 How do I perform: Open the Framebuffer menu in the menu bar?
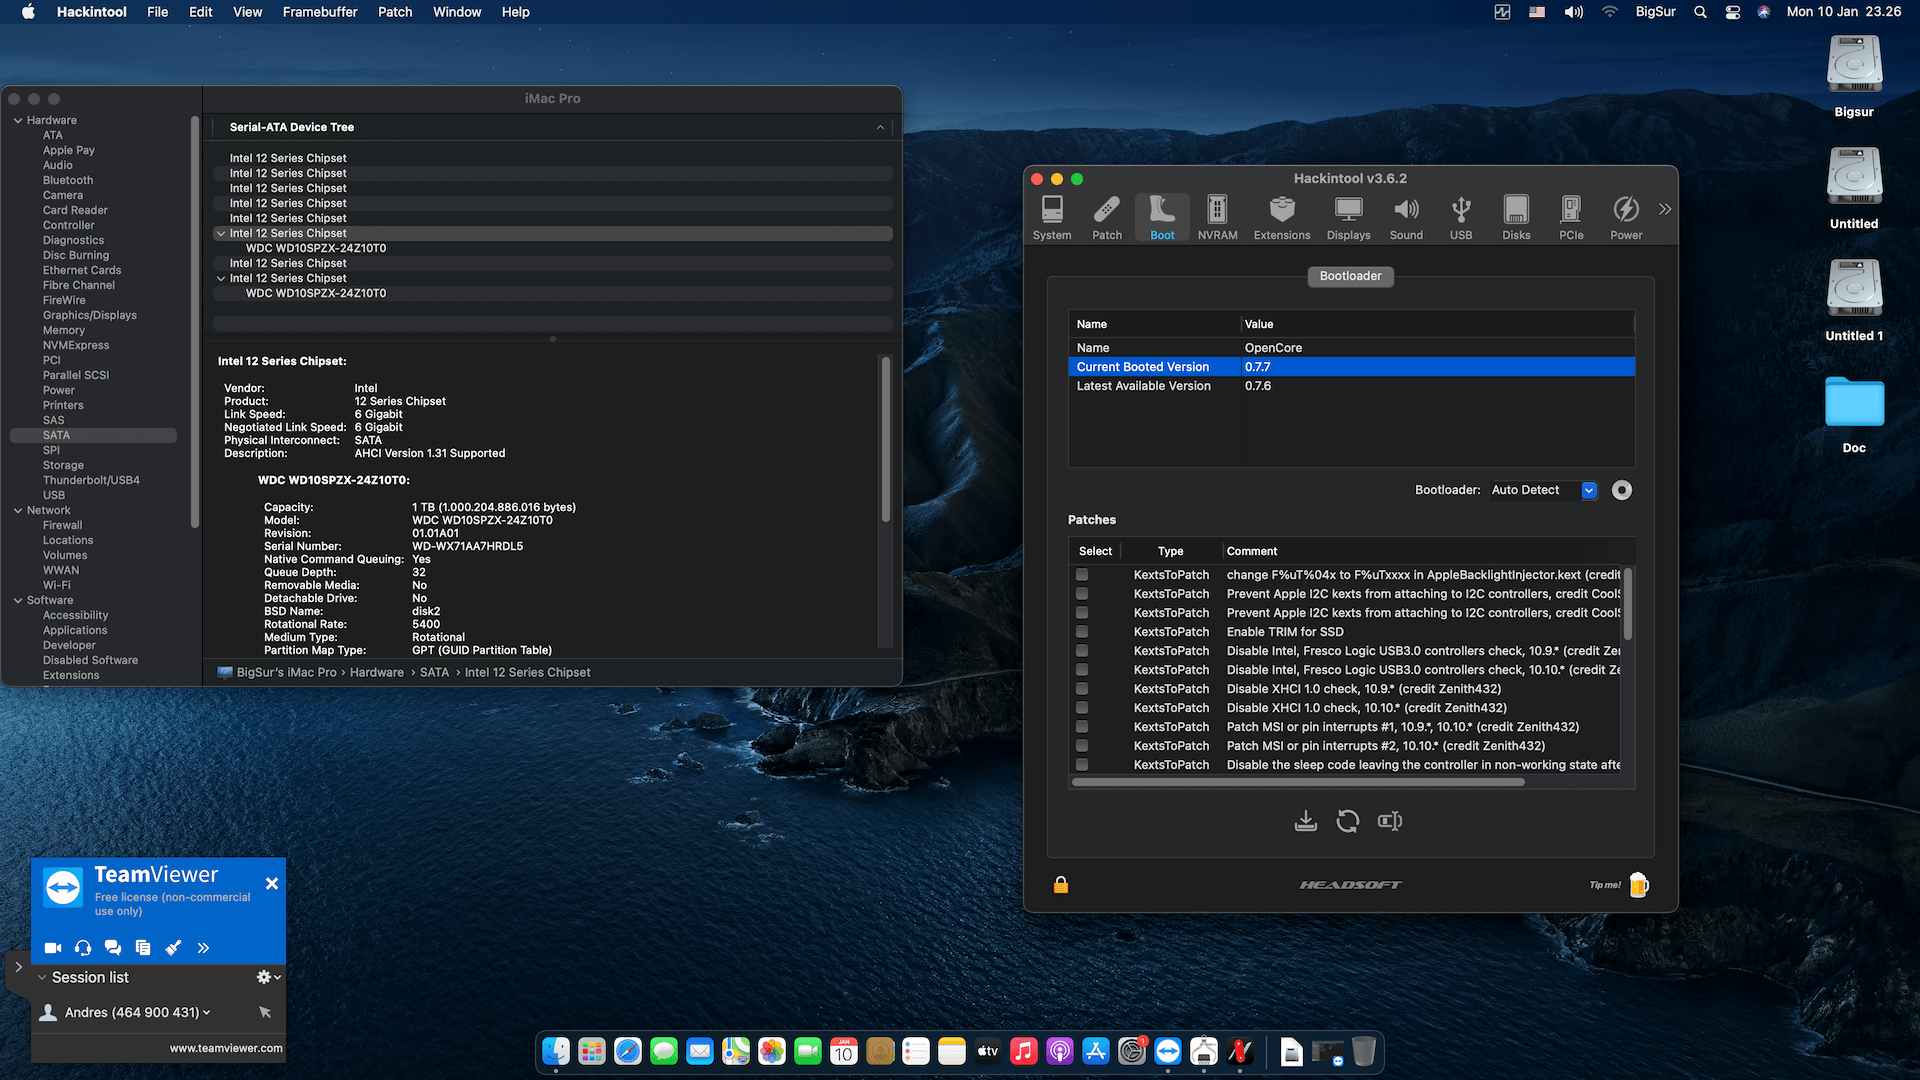click(319, 12)
